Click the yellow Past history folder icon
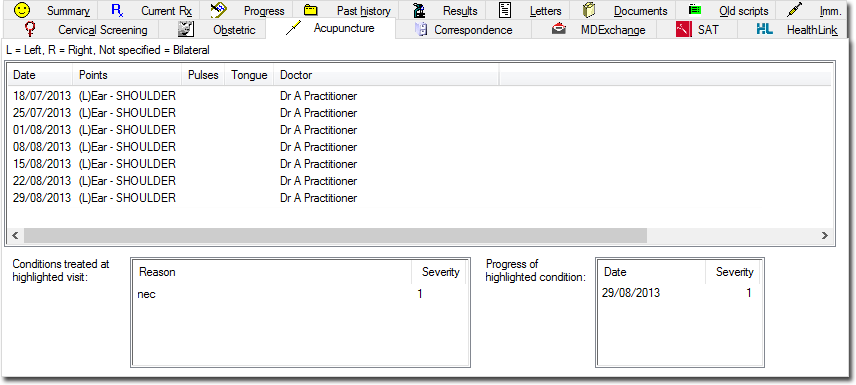Screen dimensions: 856x385 (311, 10)
